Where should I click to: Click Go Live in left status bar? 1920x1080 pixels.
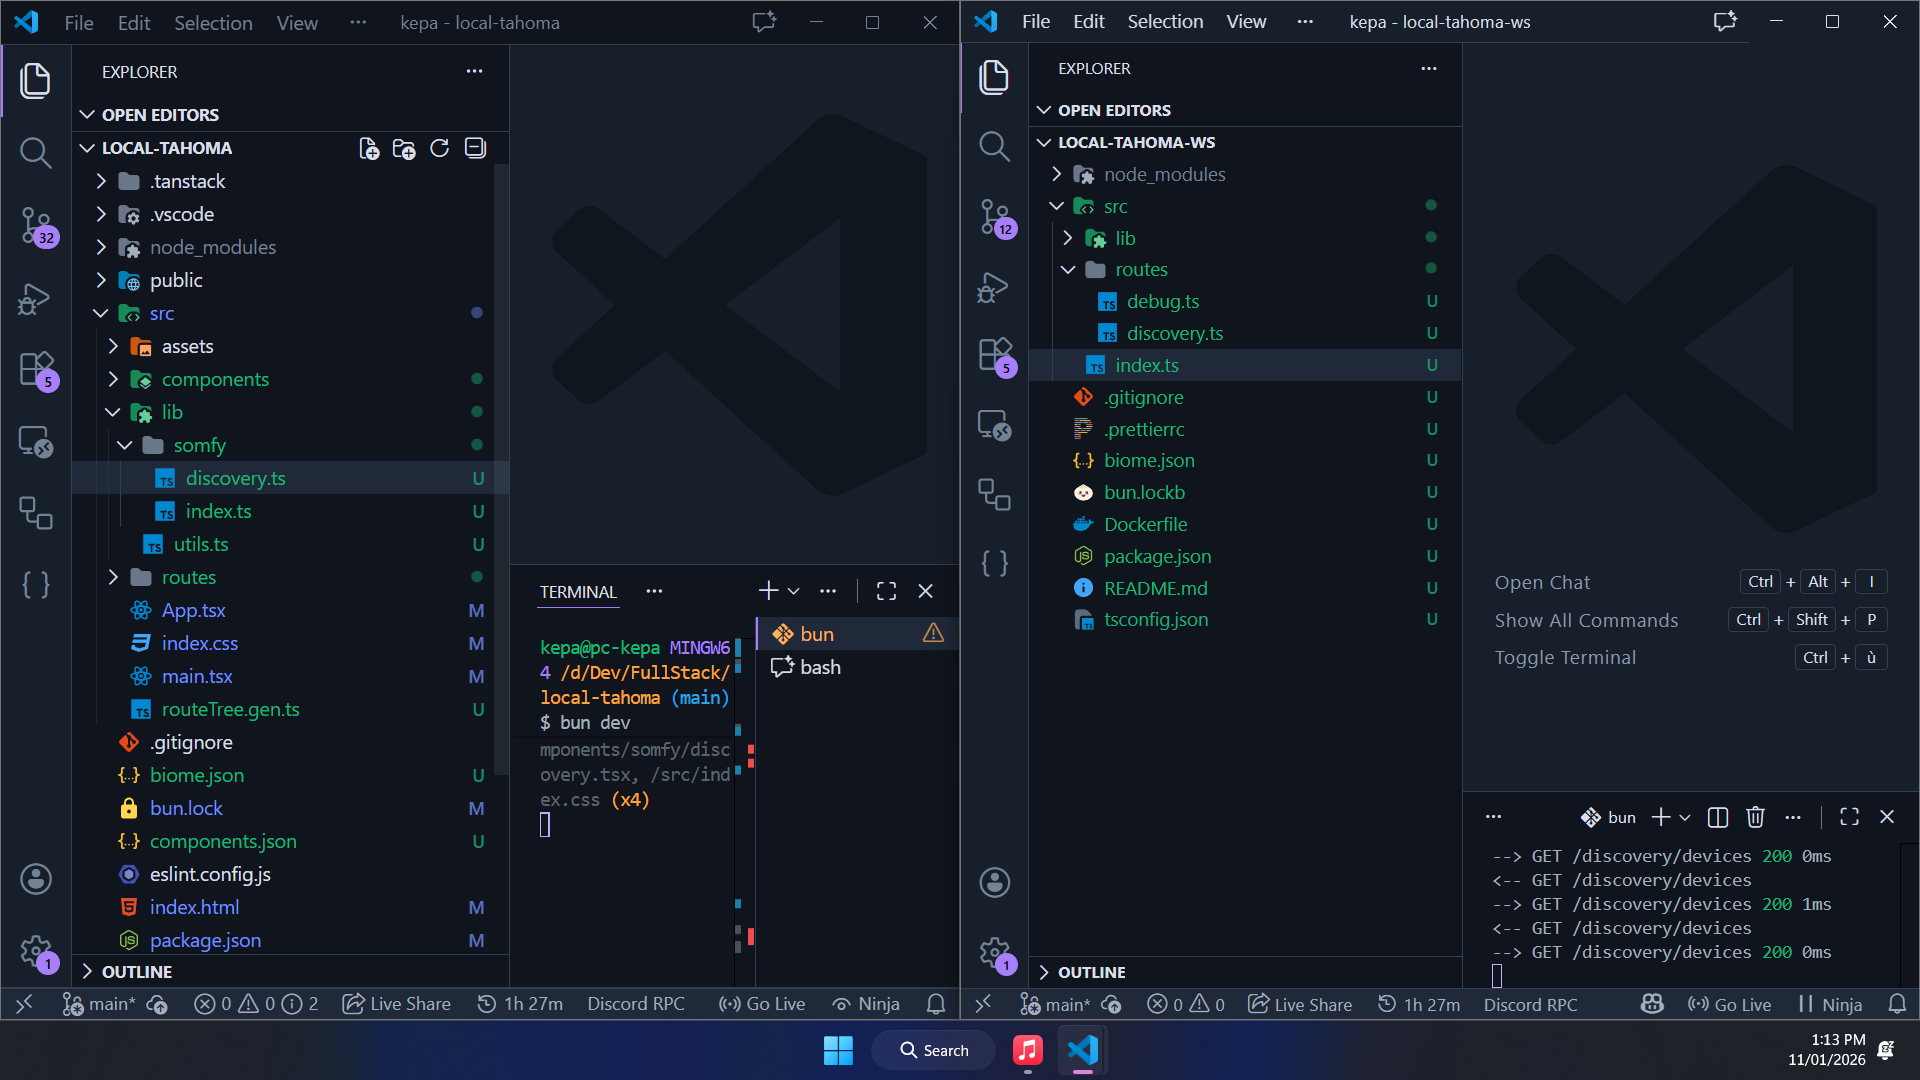click(763, 1004)
